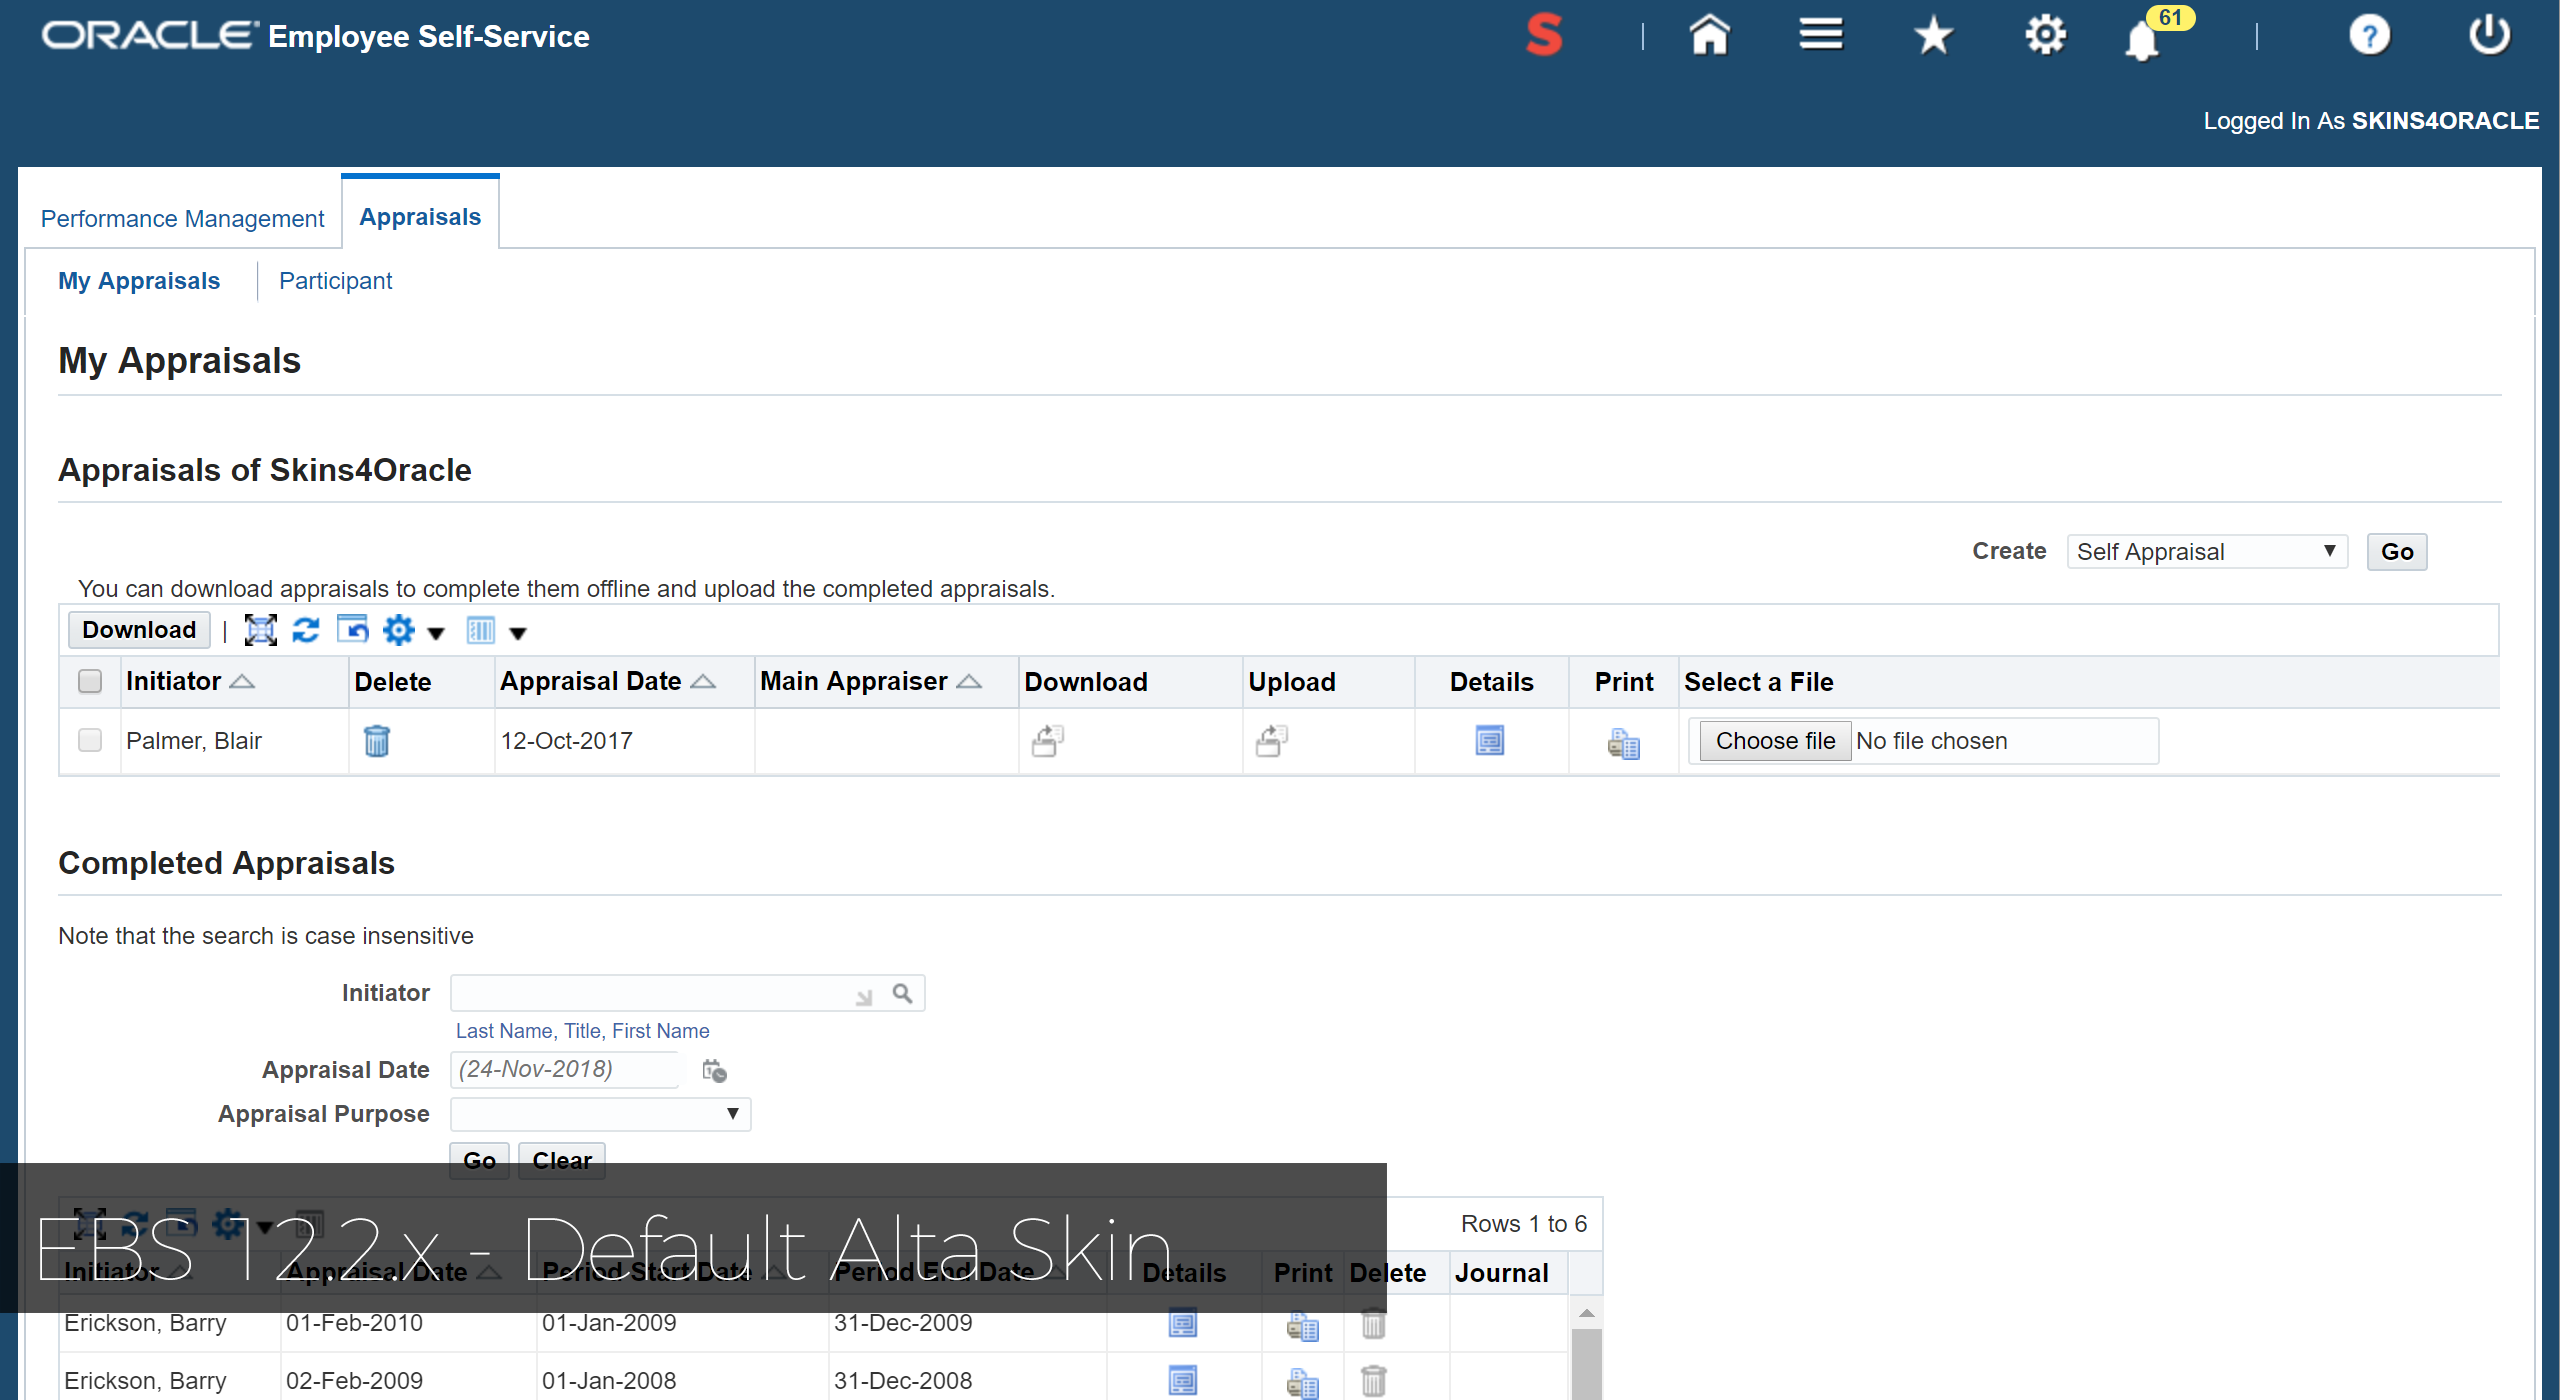This screenshot has width=2560, height=1400.
Task: Select '12-Oct-2017' appraisal date cell
Action: 566,741
